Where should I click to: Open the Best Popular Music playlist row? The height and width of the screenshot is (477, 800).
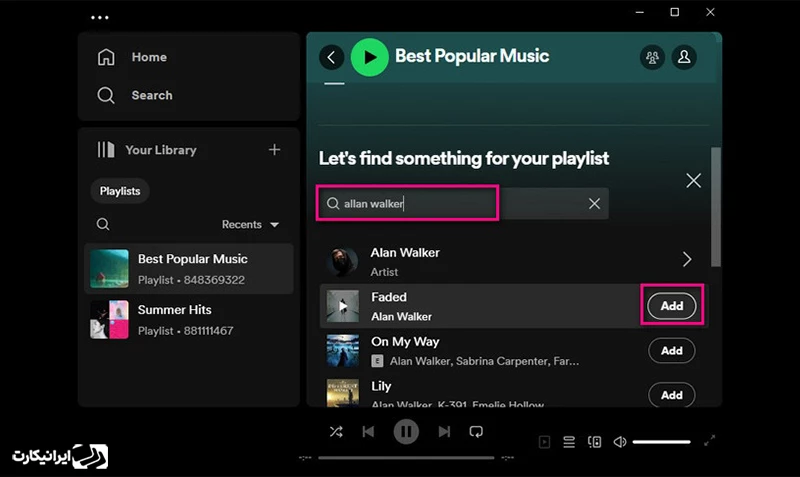click(x=189, y=269)
